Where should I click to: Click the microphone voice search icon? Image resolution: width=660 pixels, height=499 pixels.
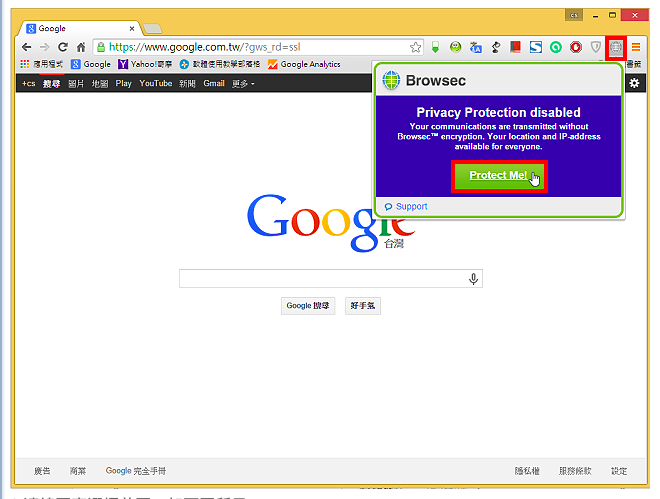[474, 279]
